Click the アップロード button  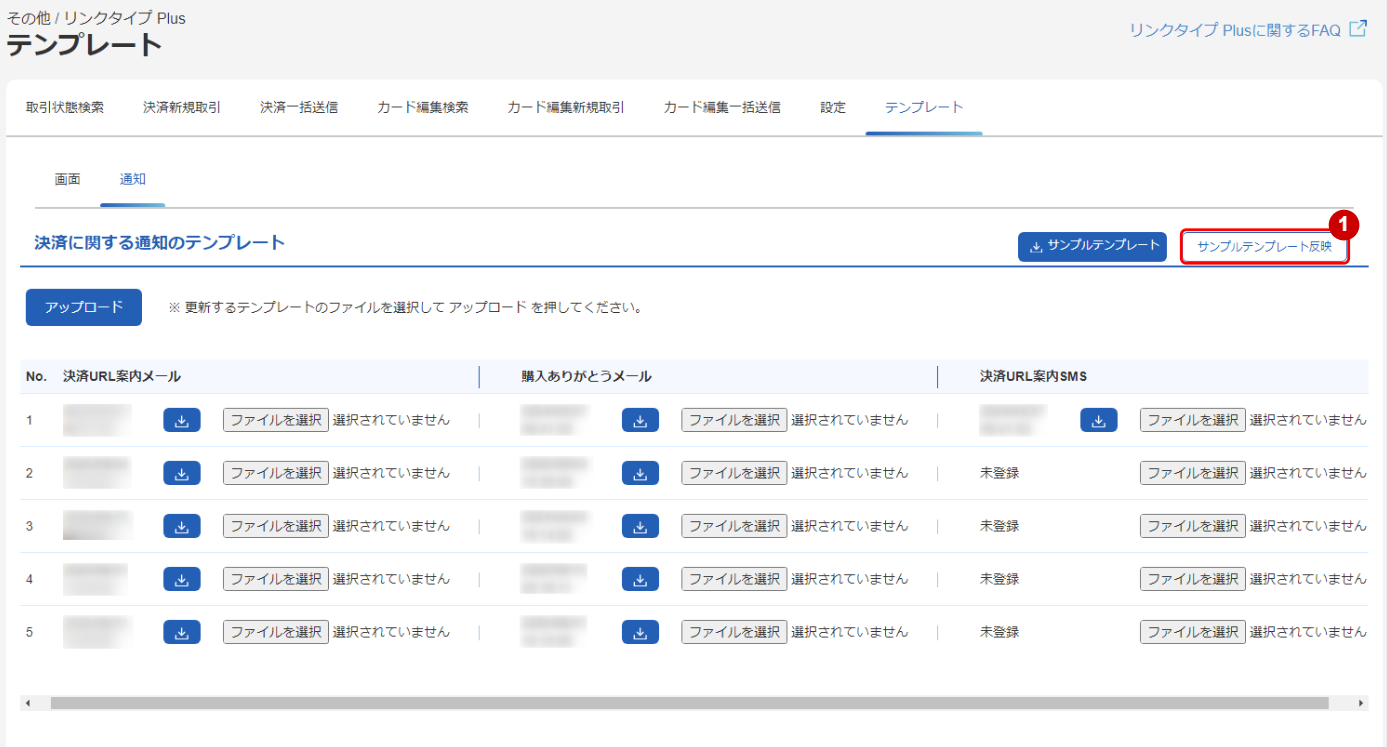click(84, 307)
